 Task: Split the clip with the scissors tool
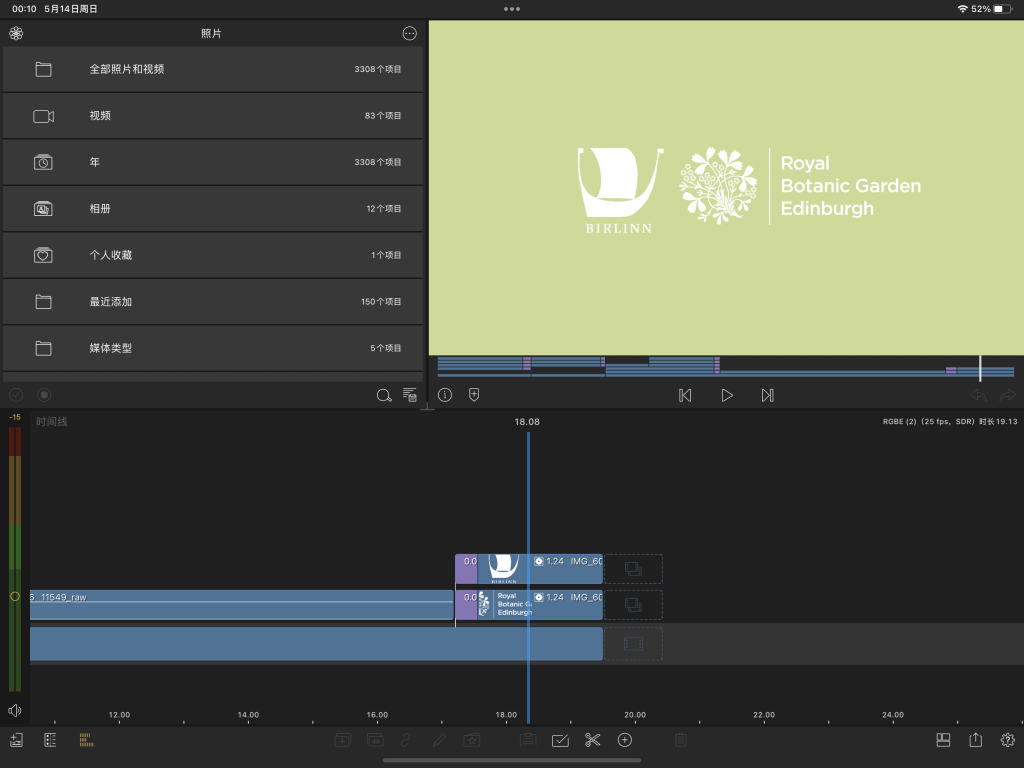coord(592,740)
